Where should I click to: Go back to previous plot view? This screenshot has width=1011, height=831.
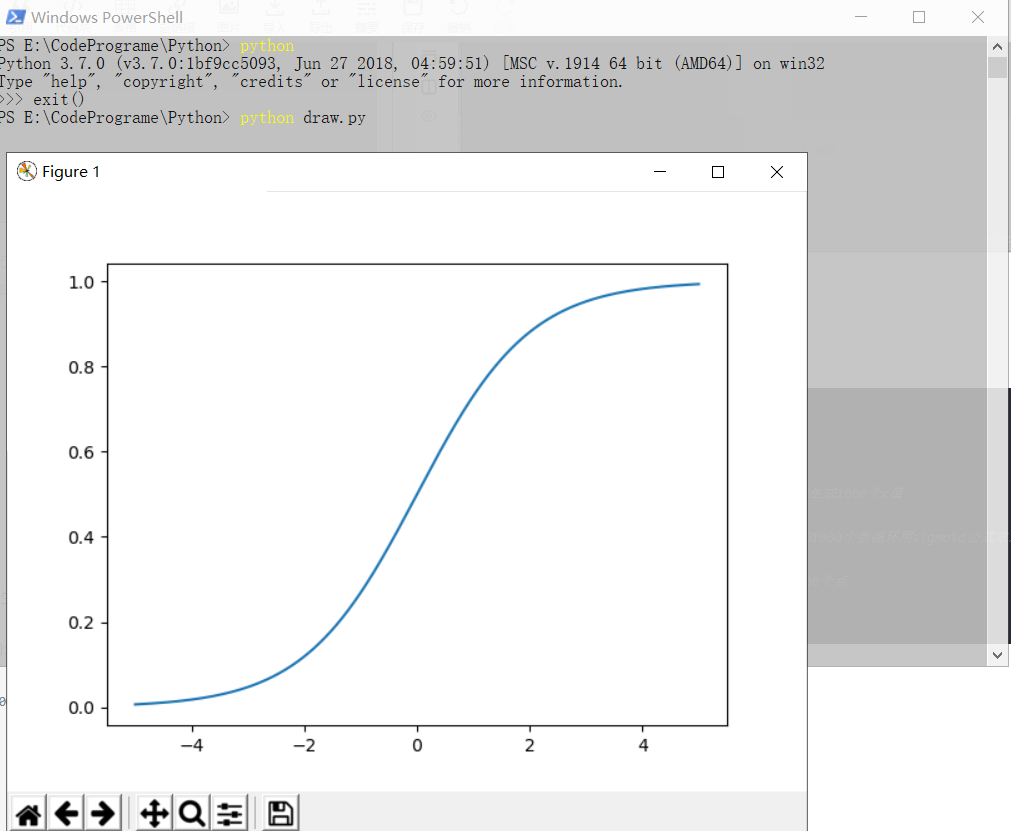point(66,814)
